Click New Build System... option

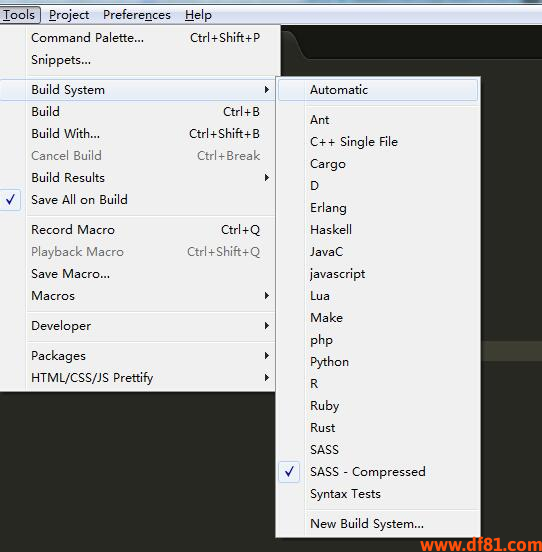coord(378,524)
